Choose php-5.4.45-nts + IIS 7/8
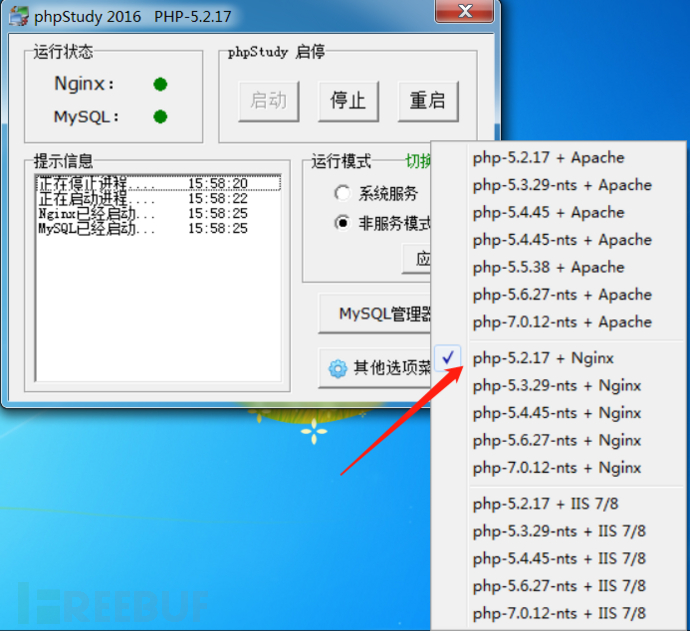690x631 pixels. [x=558, y=558]
